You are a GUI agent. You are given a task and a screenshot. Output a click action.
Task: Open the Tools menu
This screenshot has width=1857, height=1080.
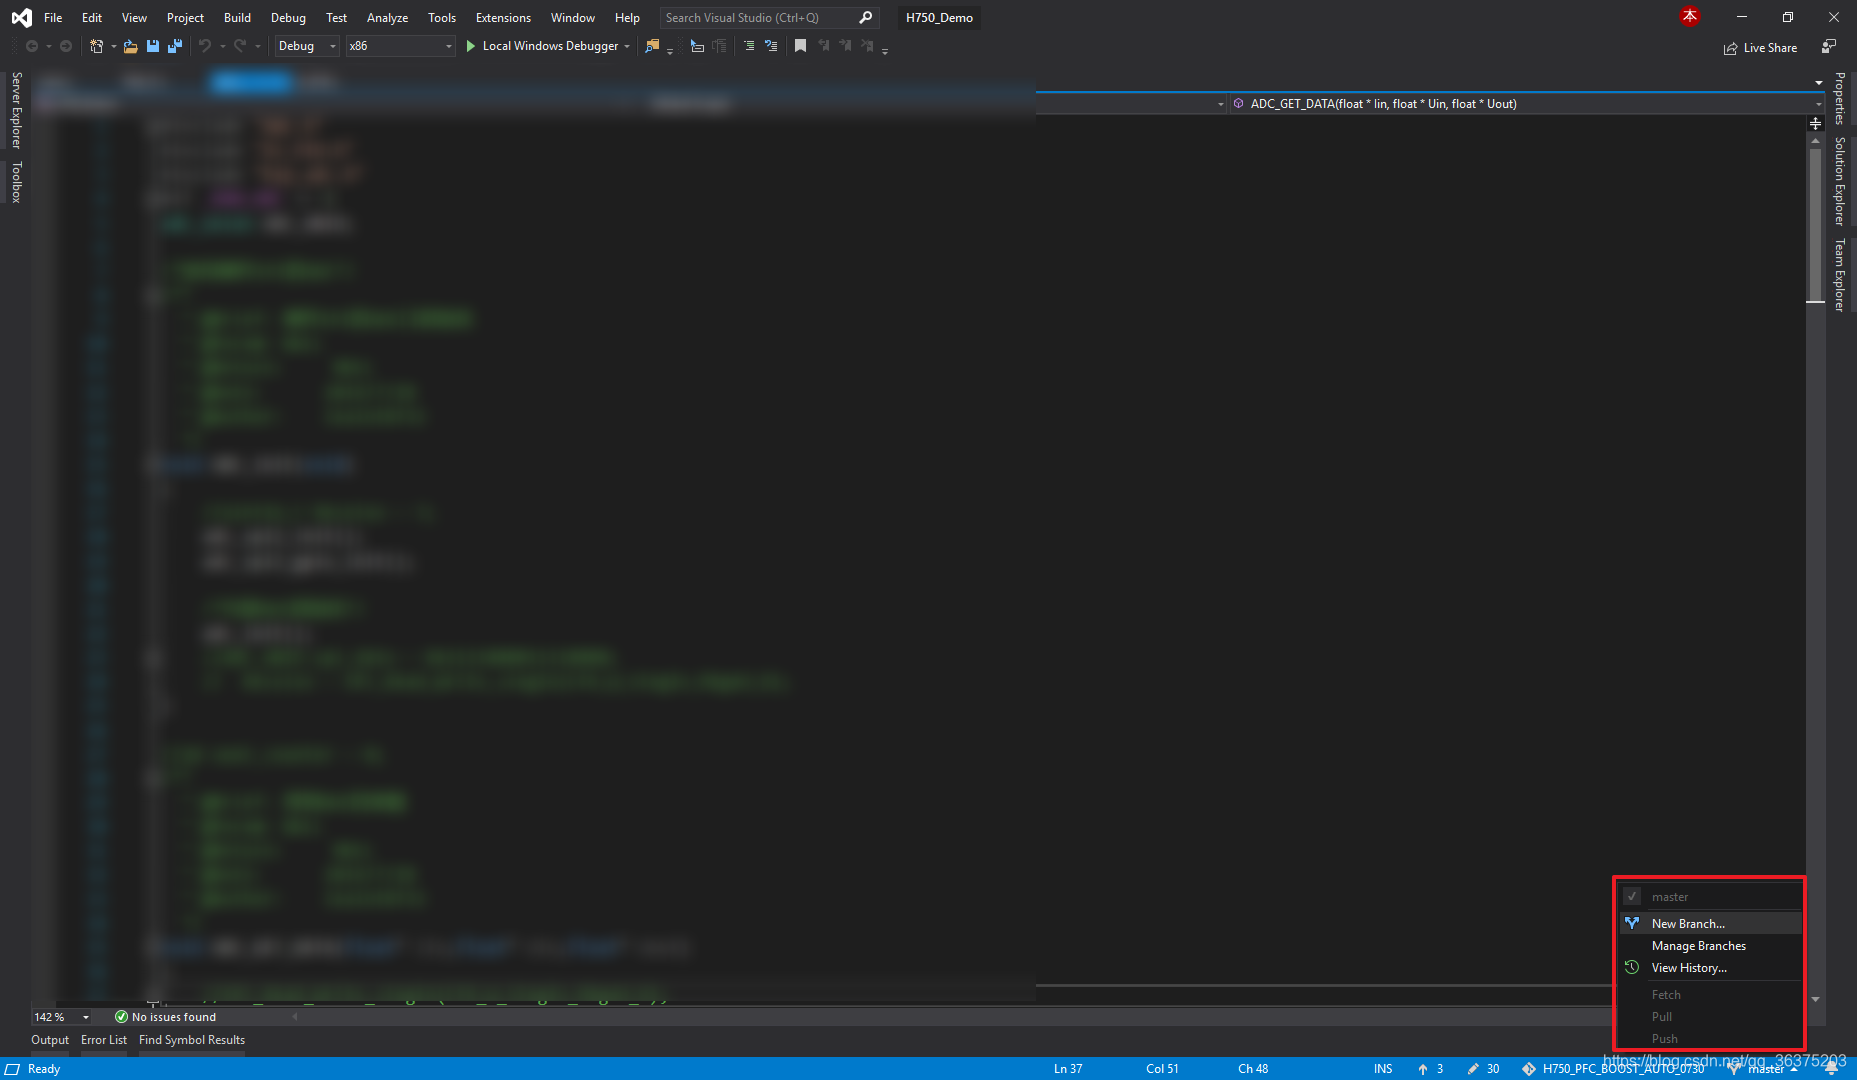[442, 18]
